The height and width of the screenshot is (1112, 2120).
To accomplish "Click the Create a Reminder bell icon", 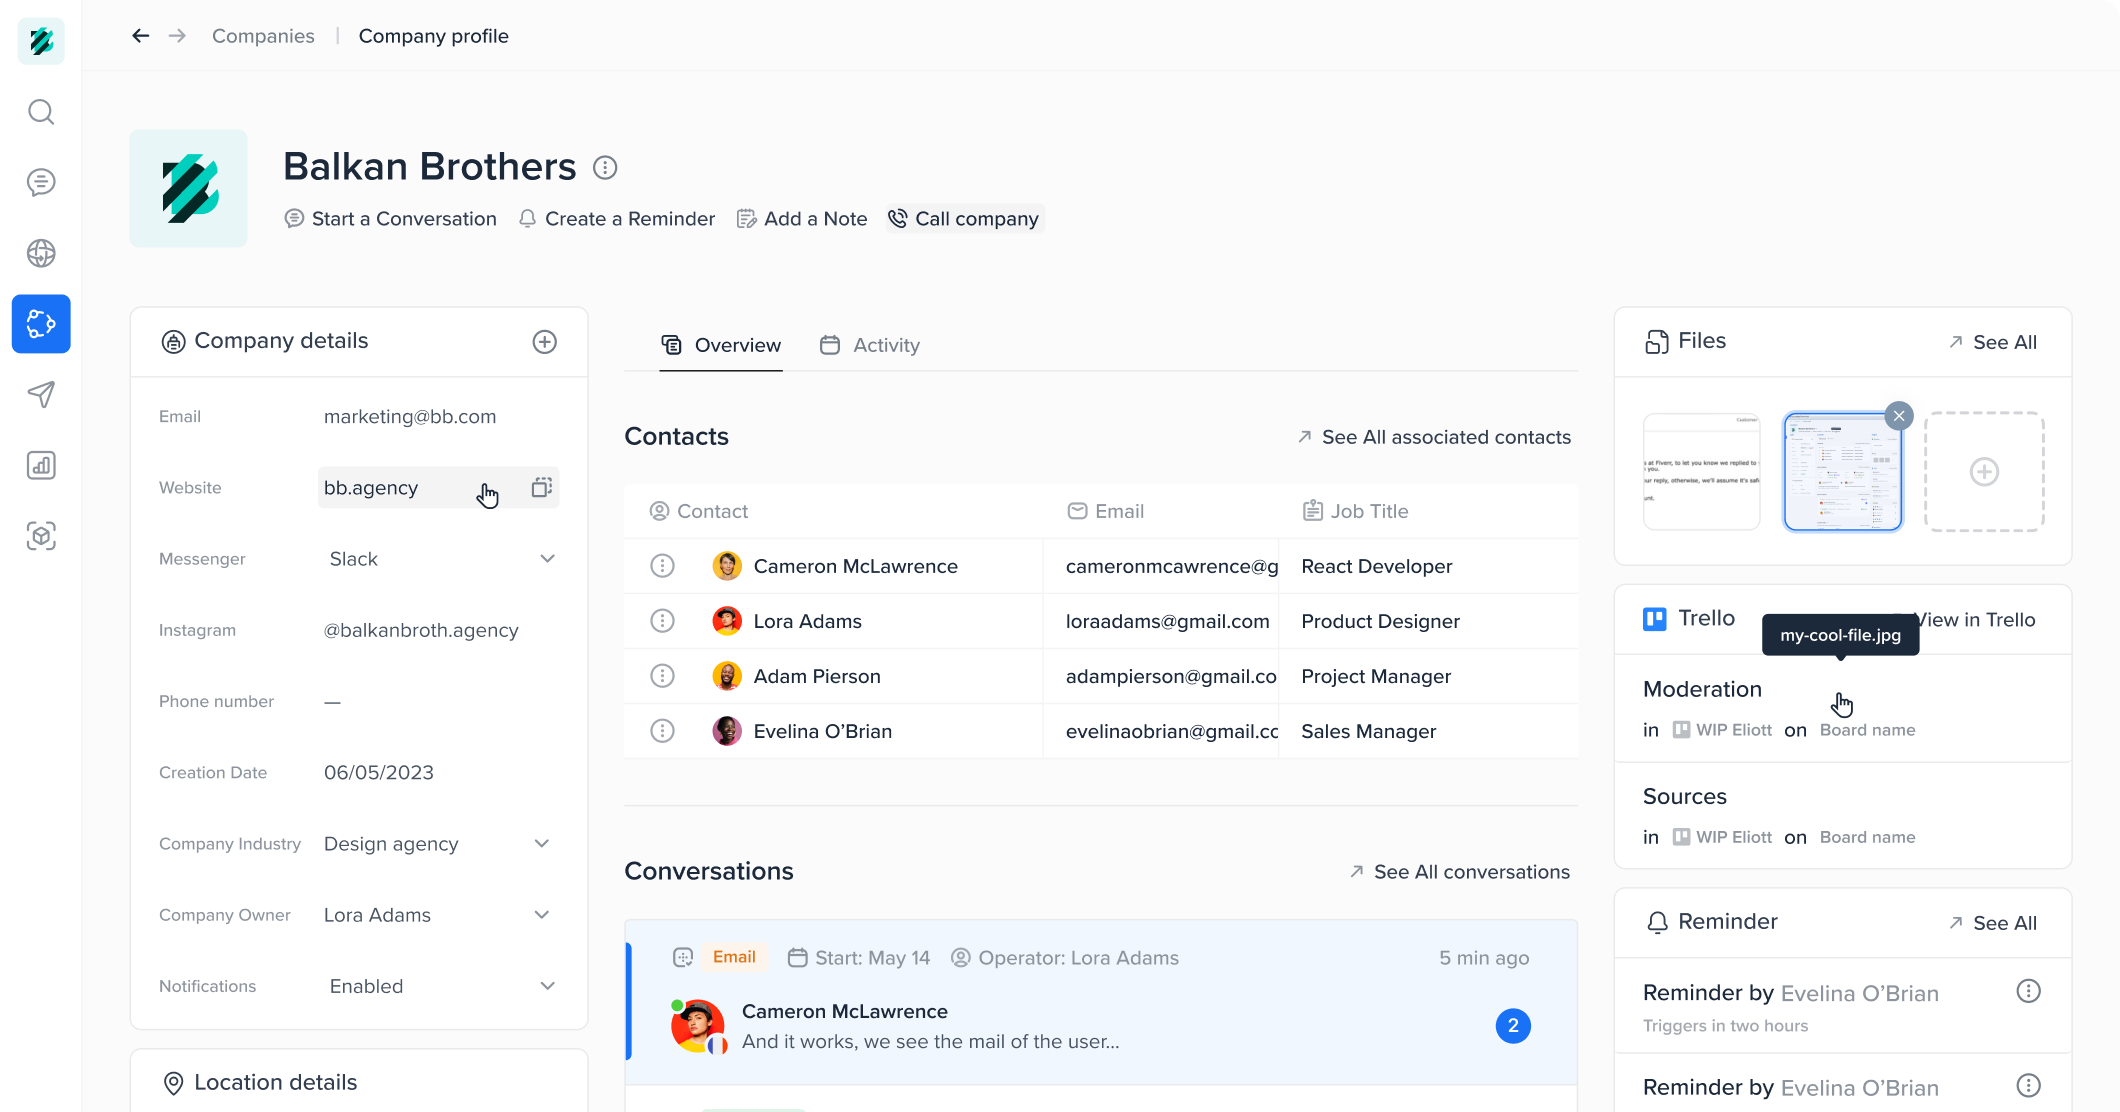I will click(x=526, y=219).
